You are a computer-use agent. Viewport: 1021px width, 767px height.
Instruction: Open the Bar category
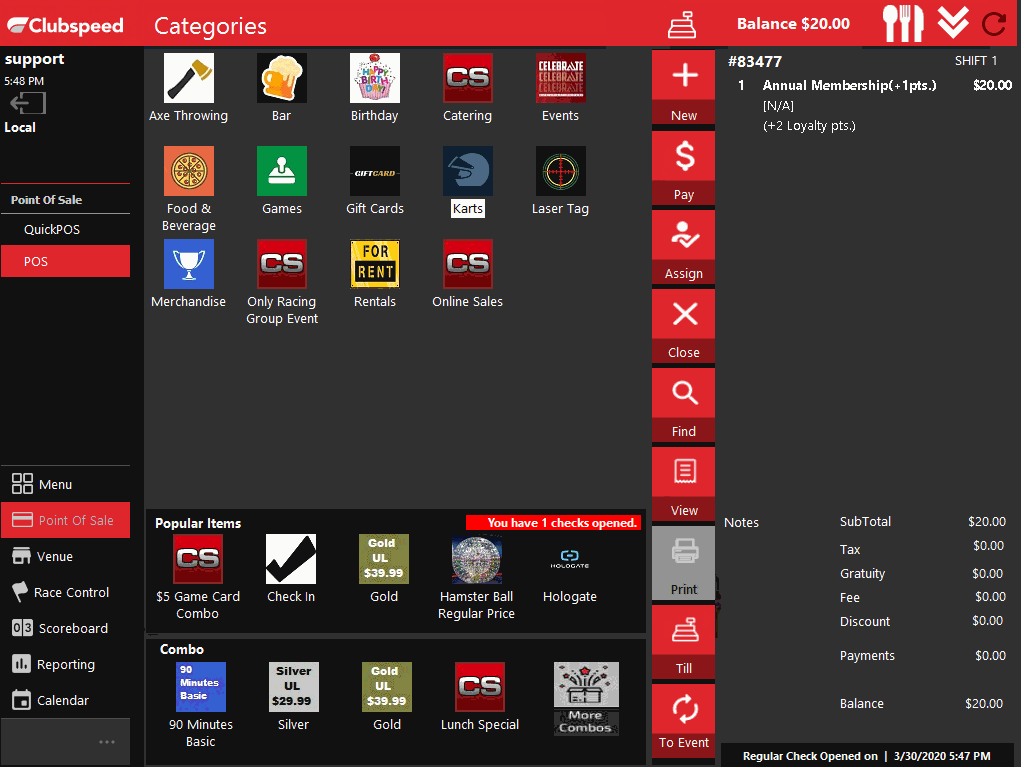[281, 88]
